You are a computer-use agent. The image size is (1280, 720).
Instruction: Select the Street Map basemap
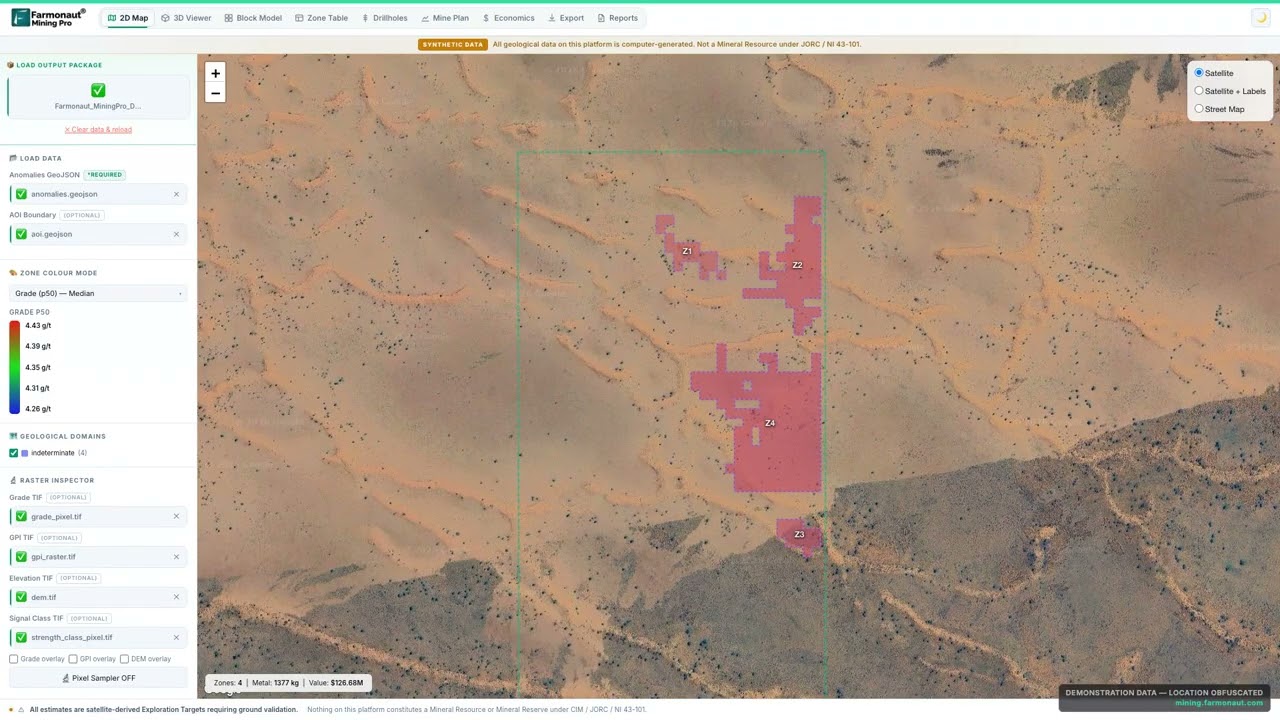pos(1199,109)
